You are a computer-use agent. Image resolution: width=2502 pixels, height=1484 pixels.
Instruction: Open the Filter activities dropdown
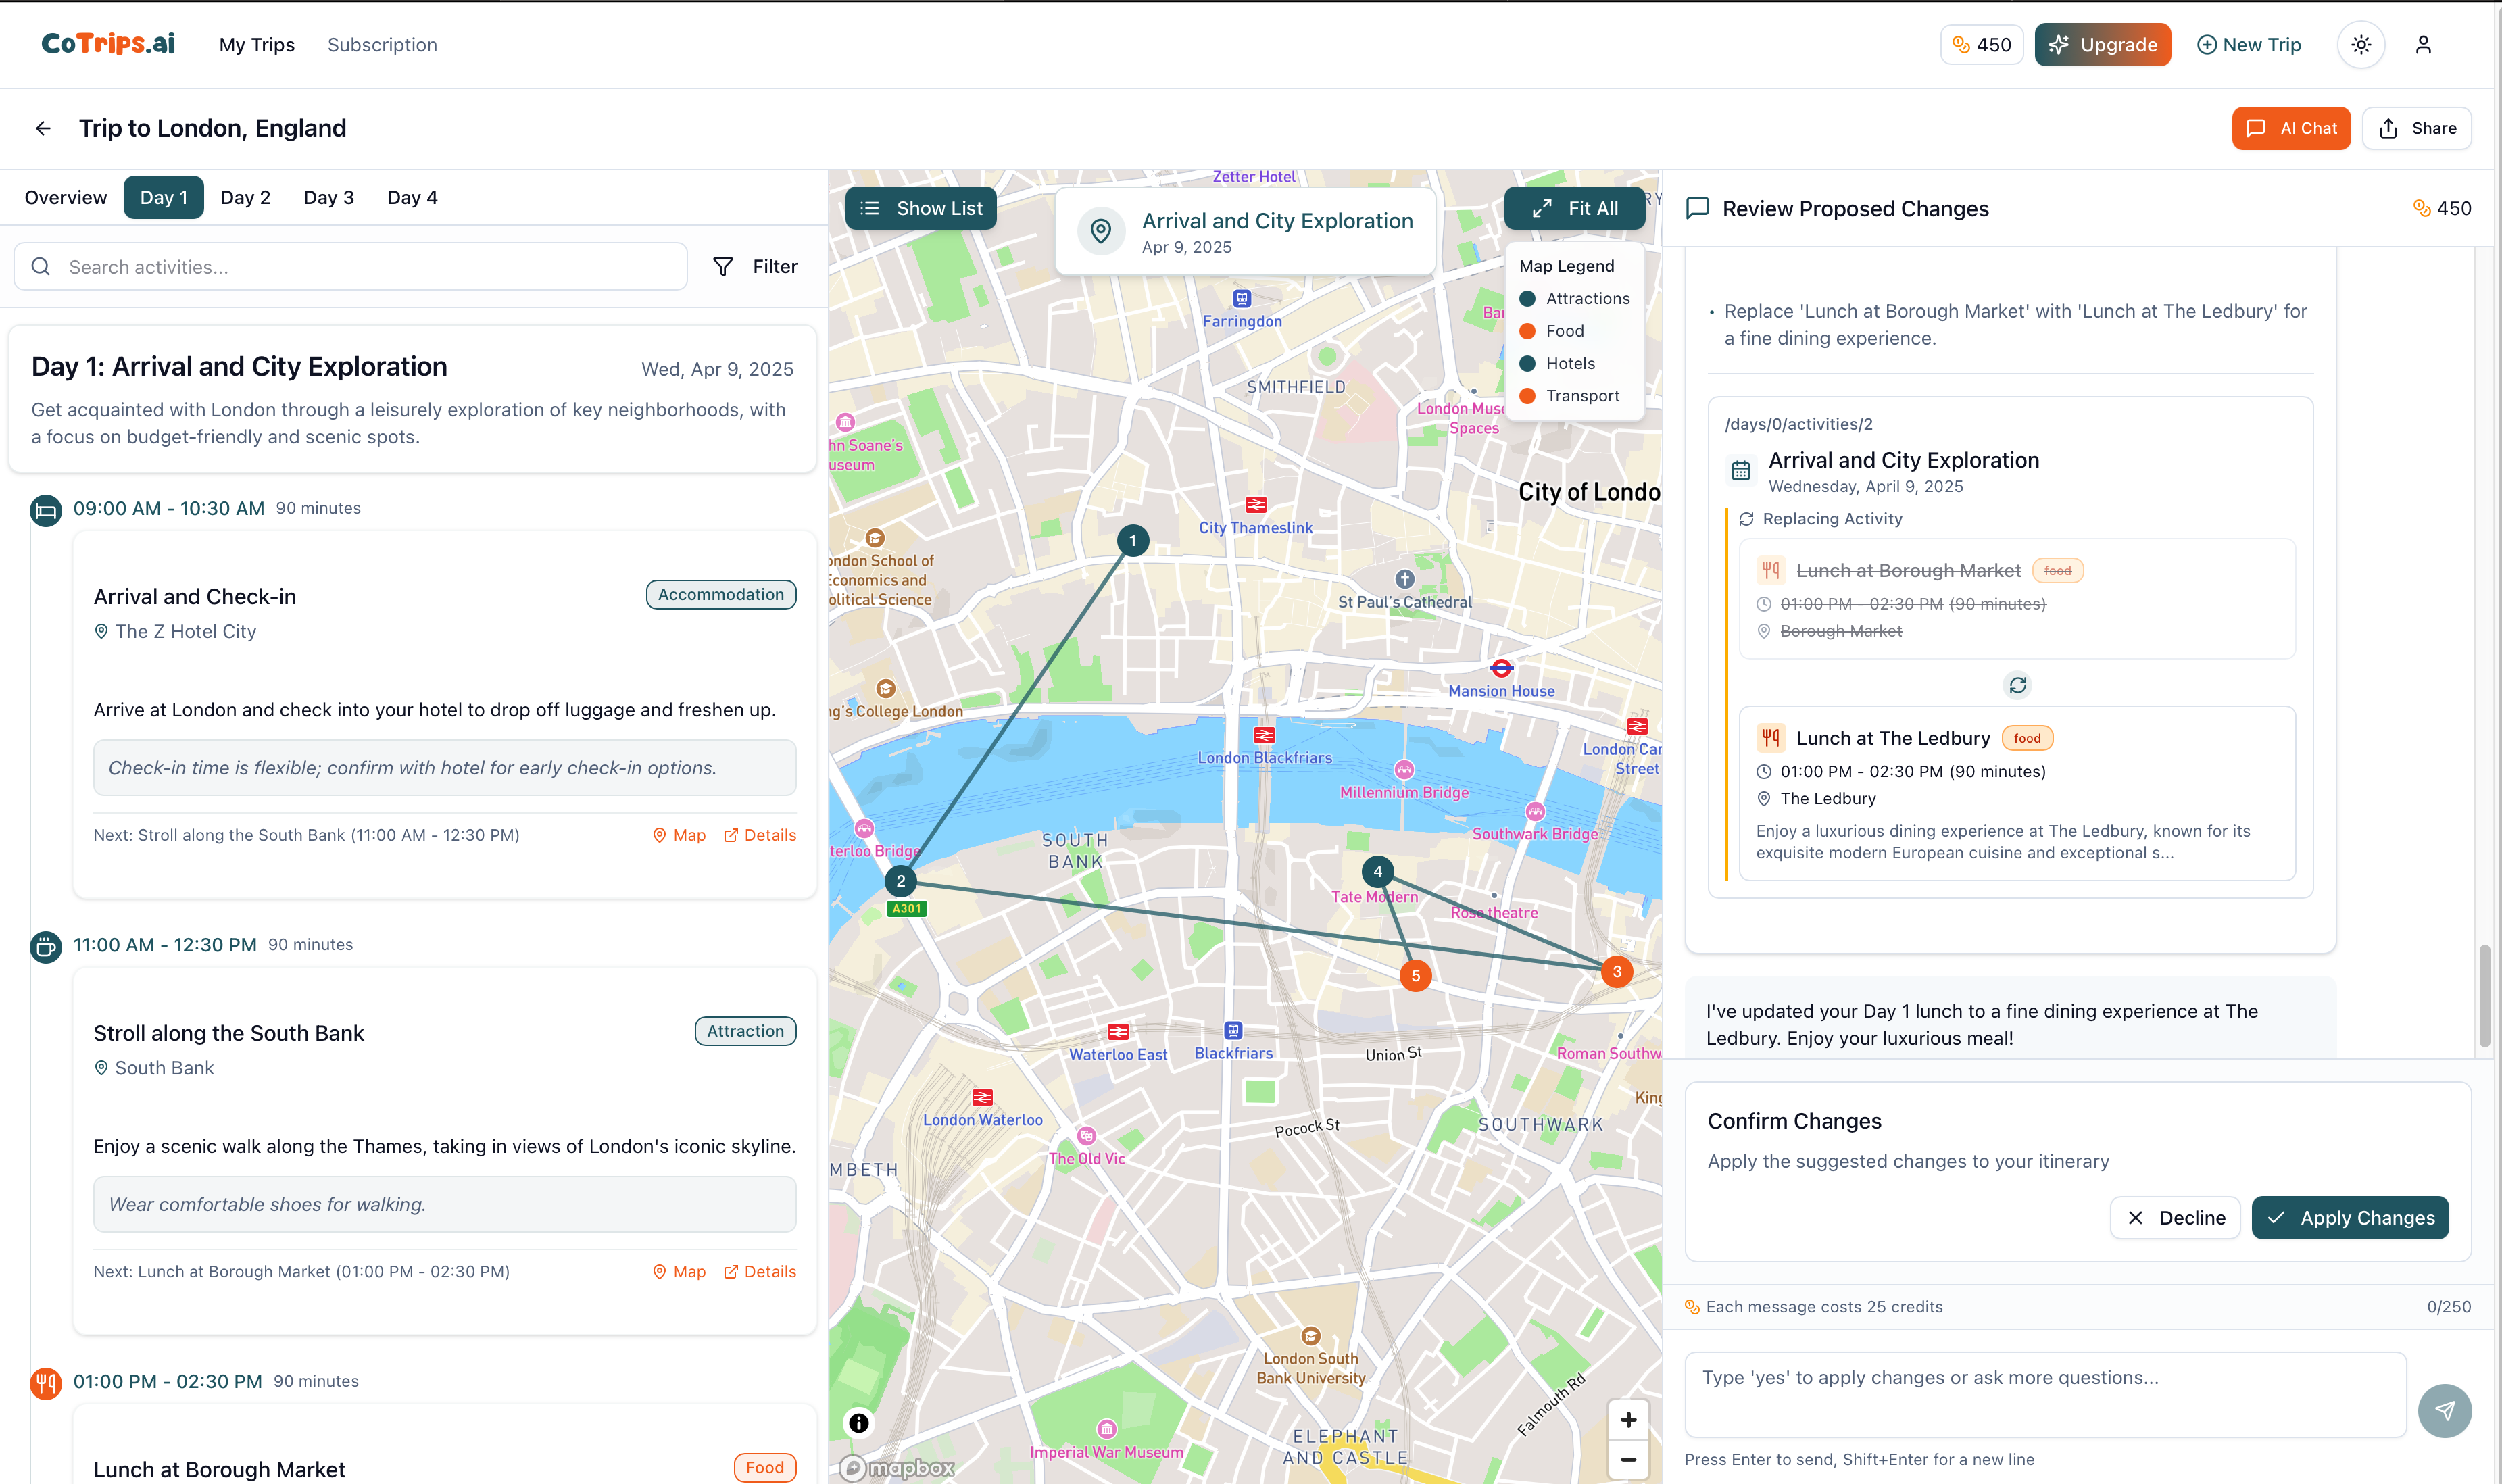point(755,266)
